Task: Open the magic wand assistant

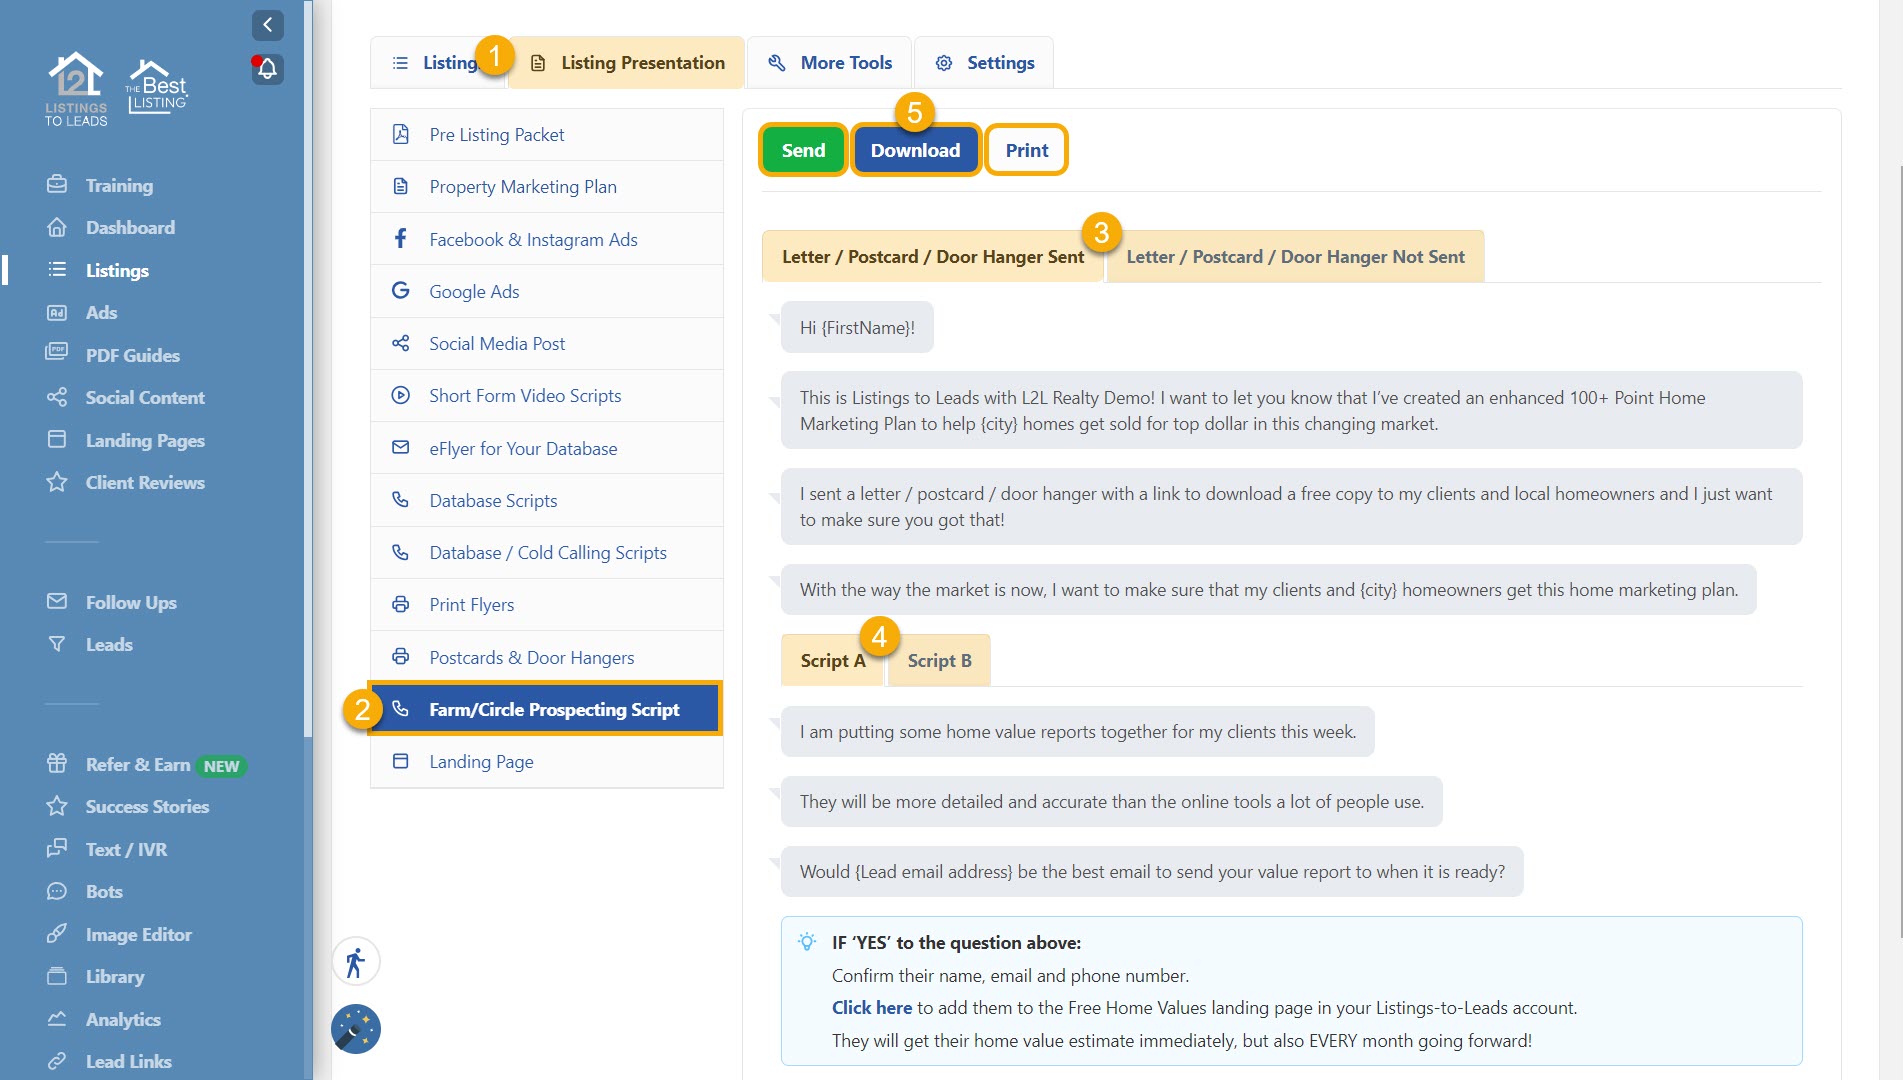Action: pos(355,1029)
